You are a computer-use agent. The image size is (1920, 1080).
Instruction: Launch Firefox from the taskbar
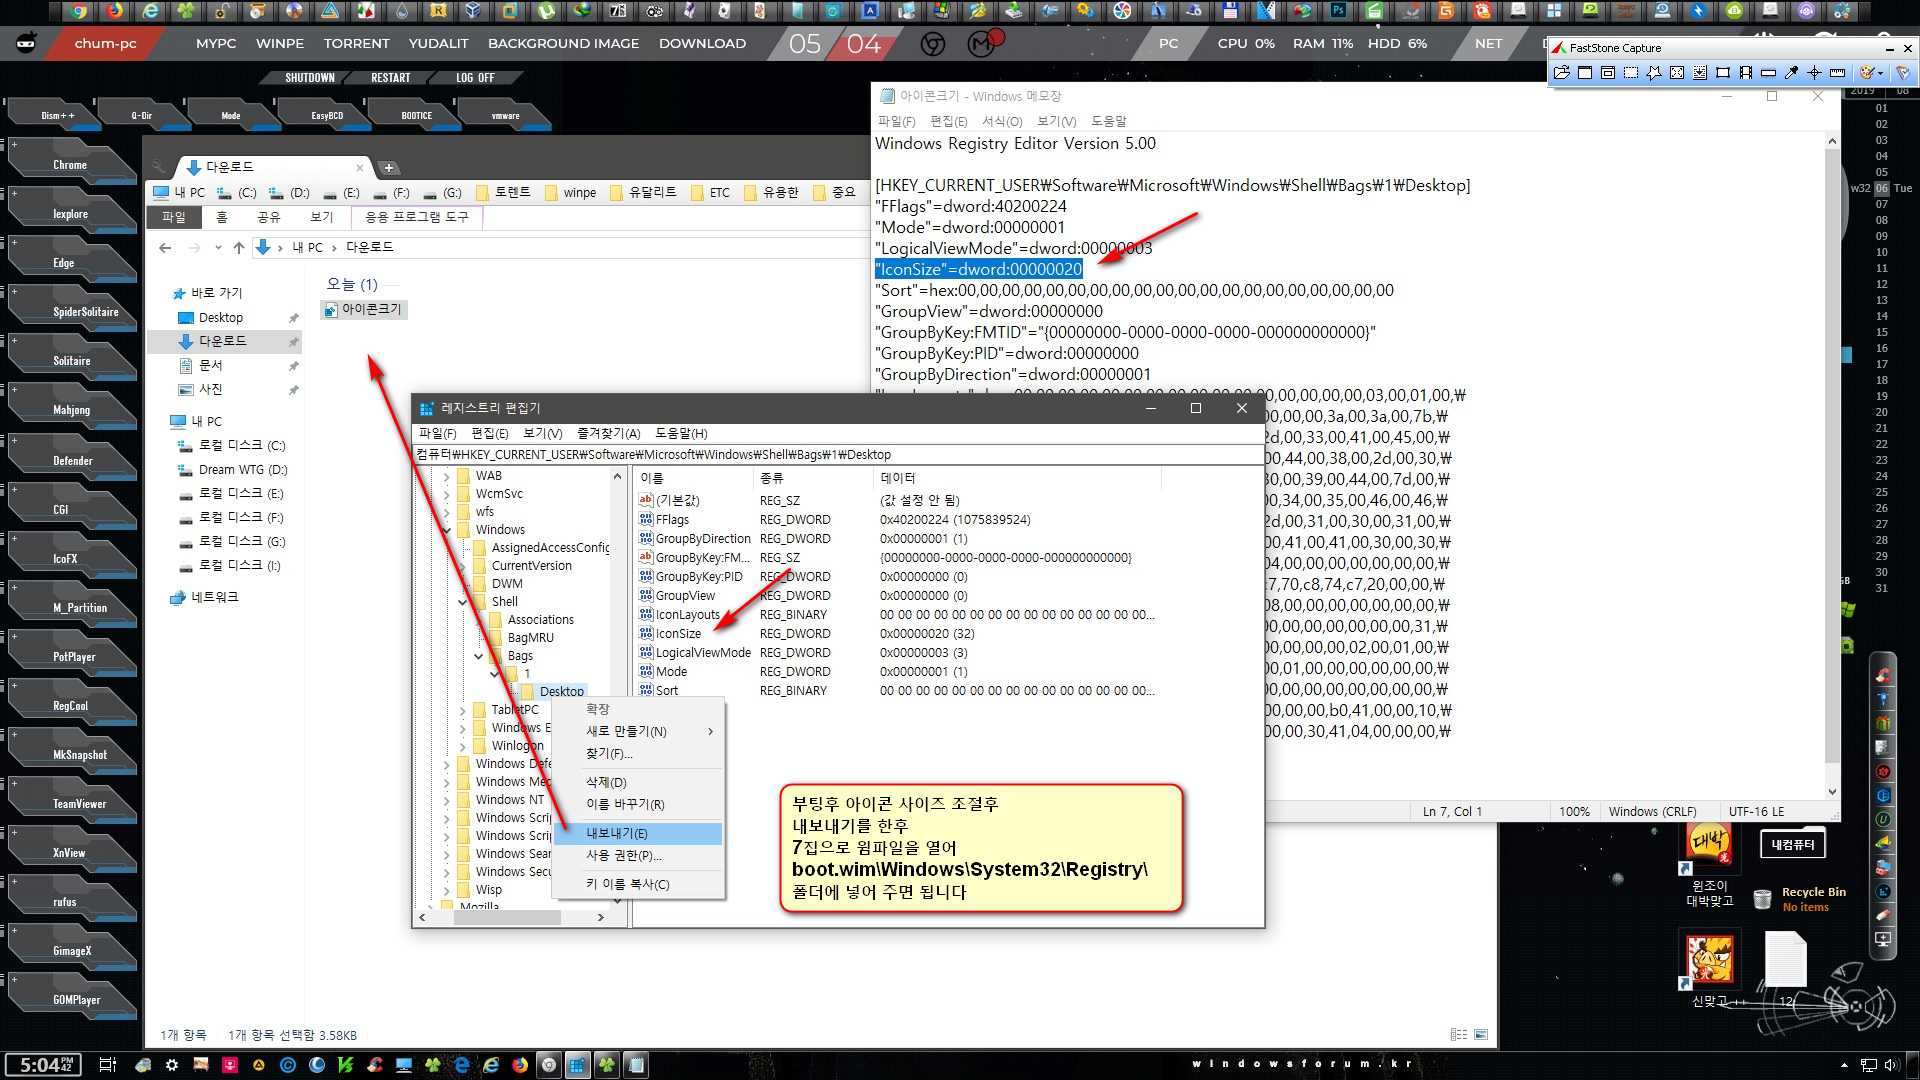(519, 1065)
